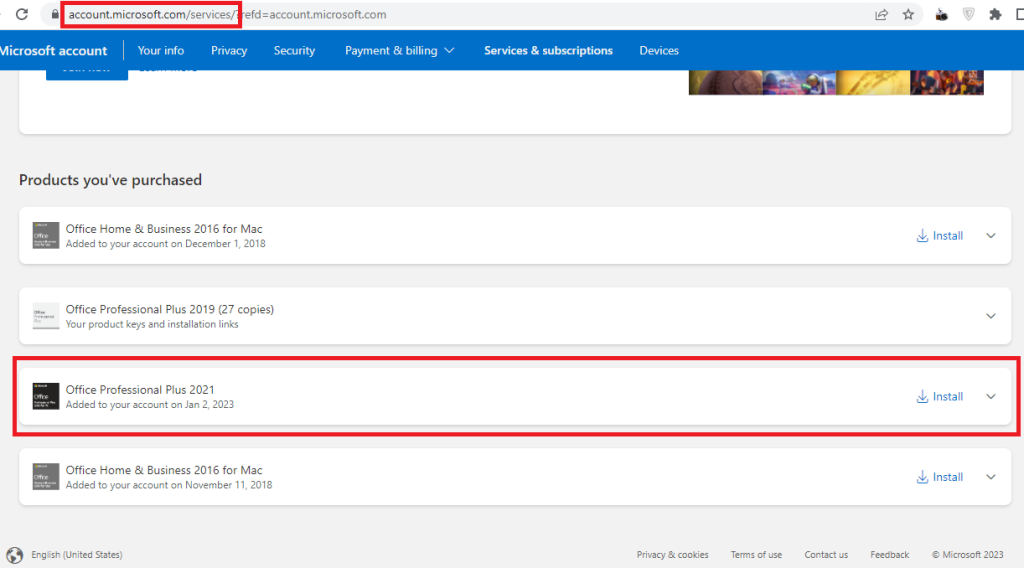Open the Security tab

[x=294, y=51]
